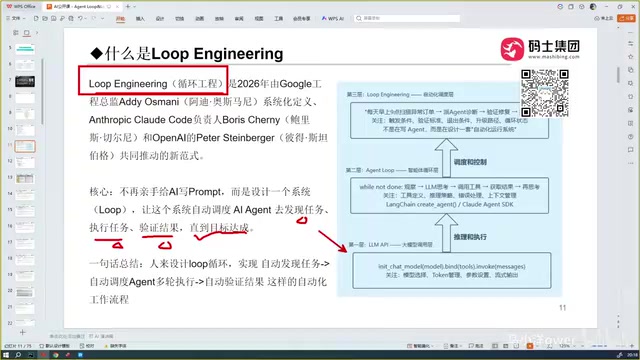Select the 工具 (Tools) ribbon tab
Viewport: 640px width, 360px height.
[278, 19]
